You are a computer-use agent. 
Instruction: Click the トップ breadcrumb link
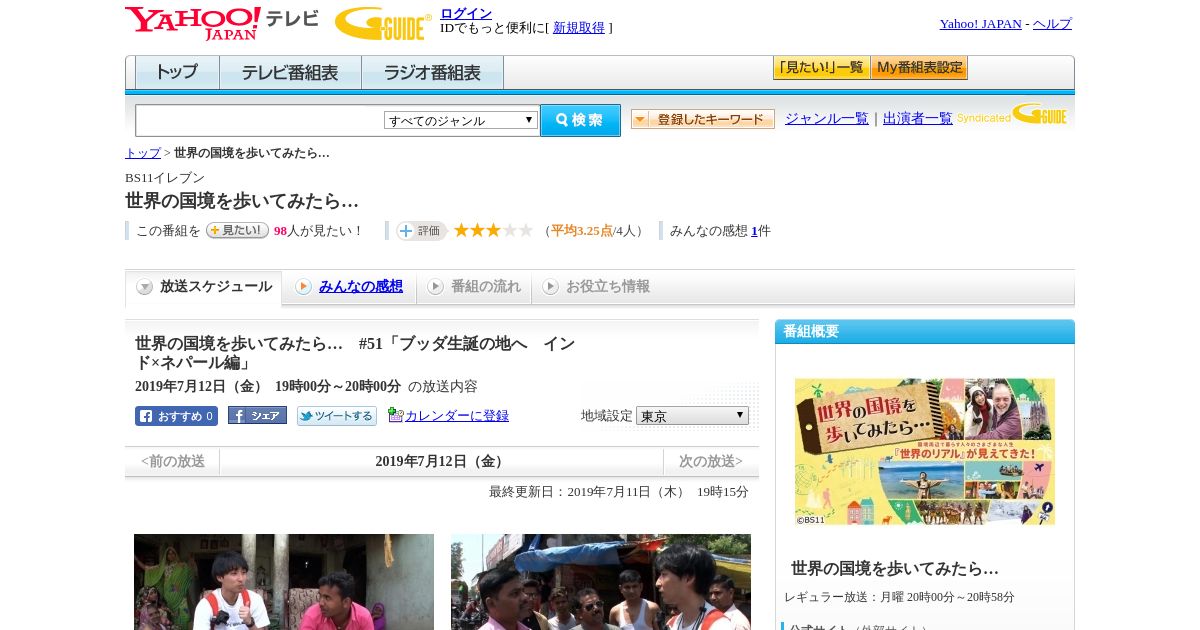click(143, 153)
